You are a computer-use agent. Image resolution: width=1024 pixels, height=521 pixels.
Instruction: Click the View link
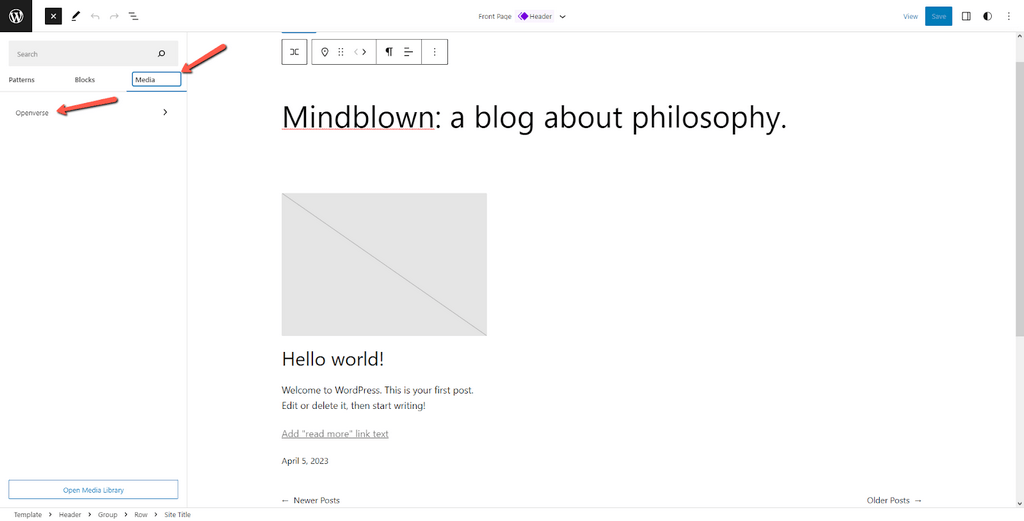[x=910, y=16]
